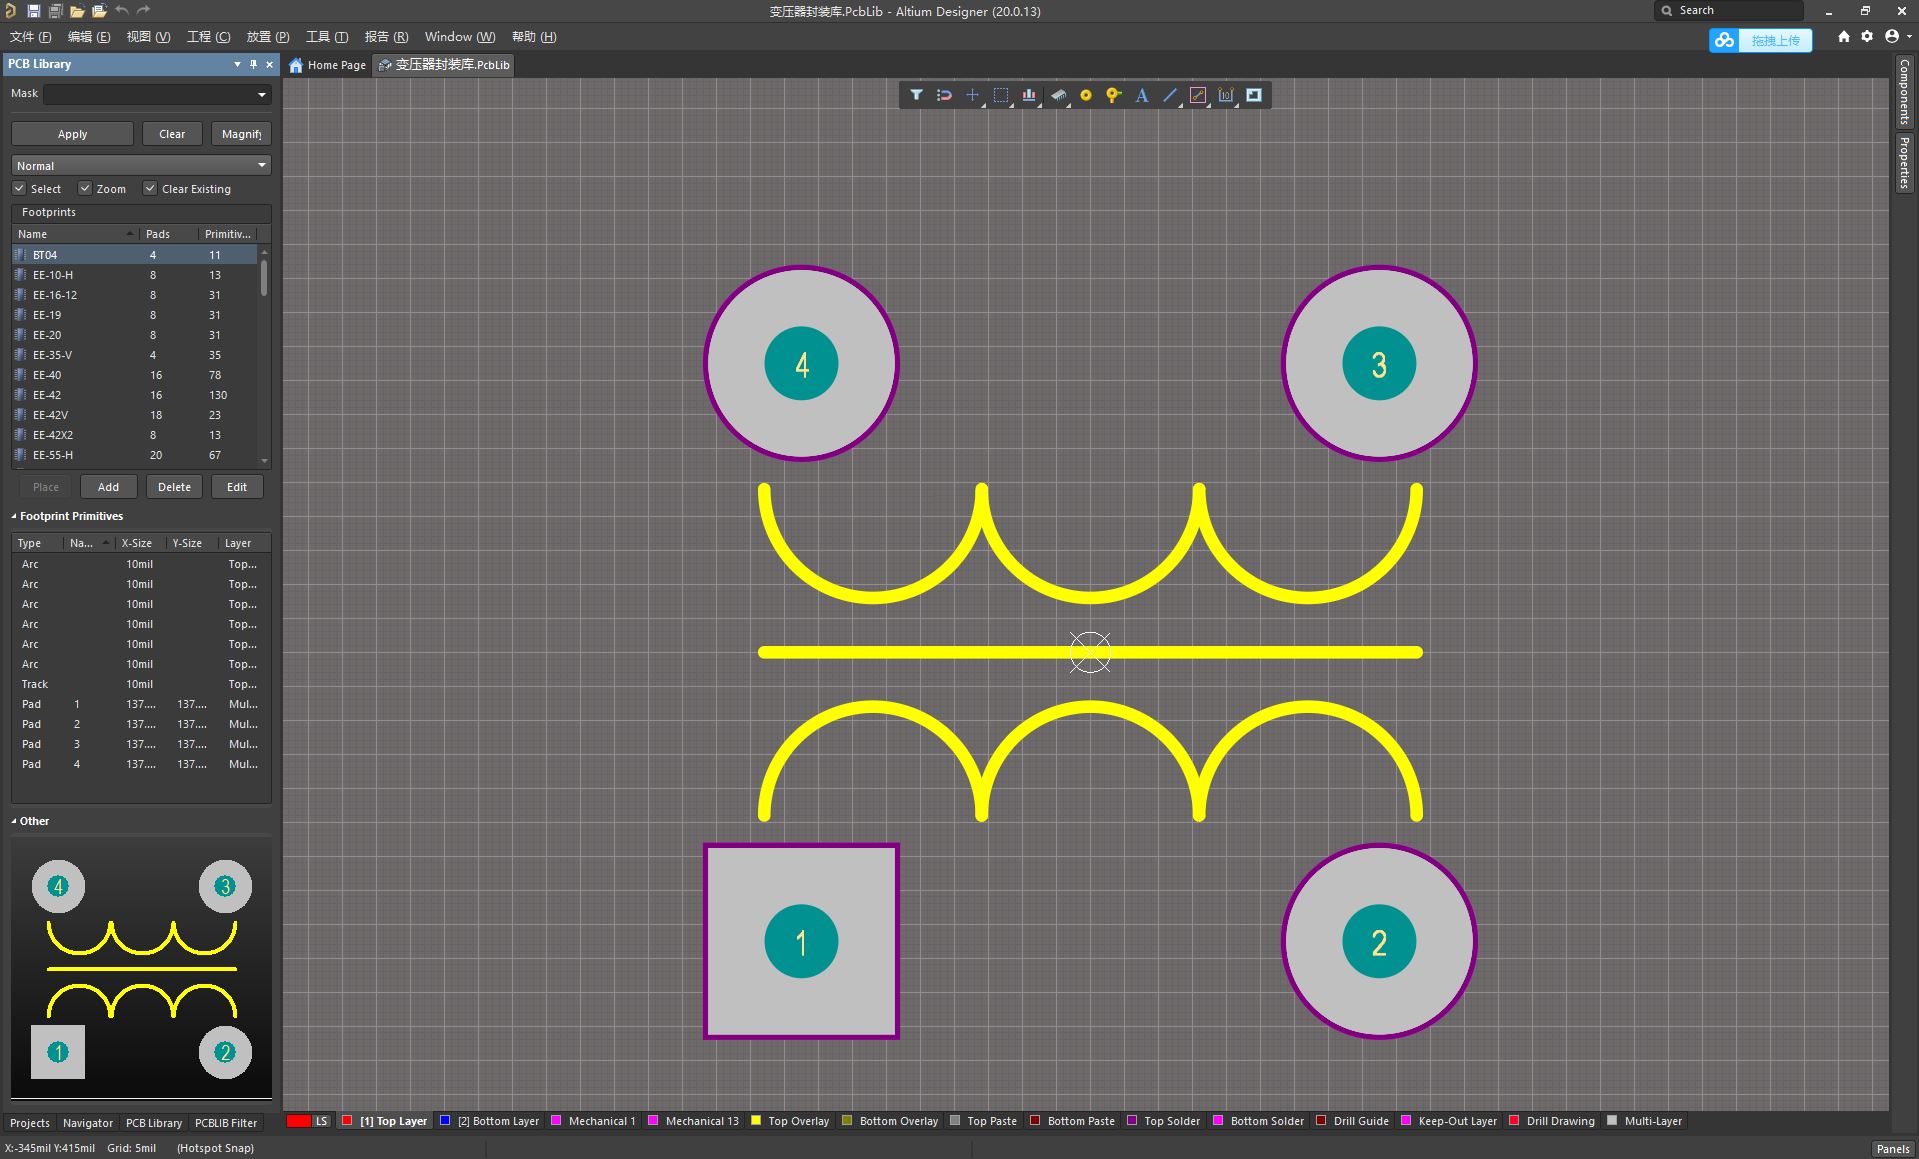Viewport: 1919px width, 1159px height.
Task: Open PCB Library panel options arrow
Action: 237,64
